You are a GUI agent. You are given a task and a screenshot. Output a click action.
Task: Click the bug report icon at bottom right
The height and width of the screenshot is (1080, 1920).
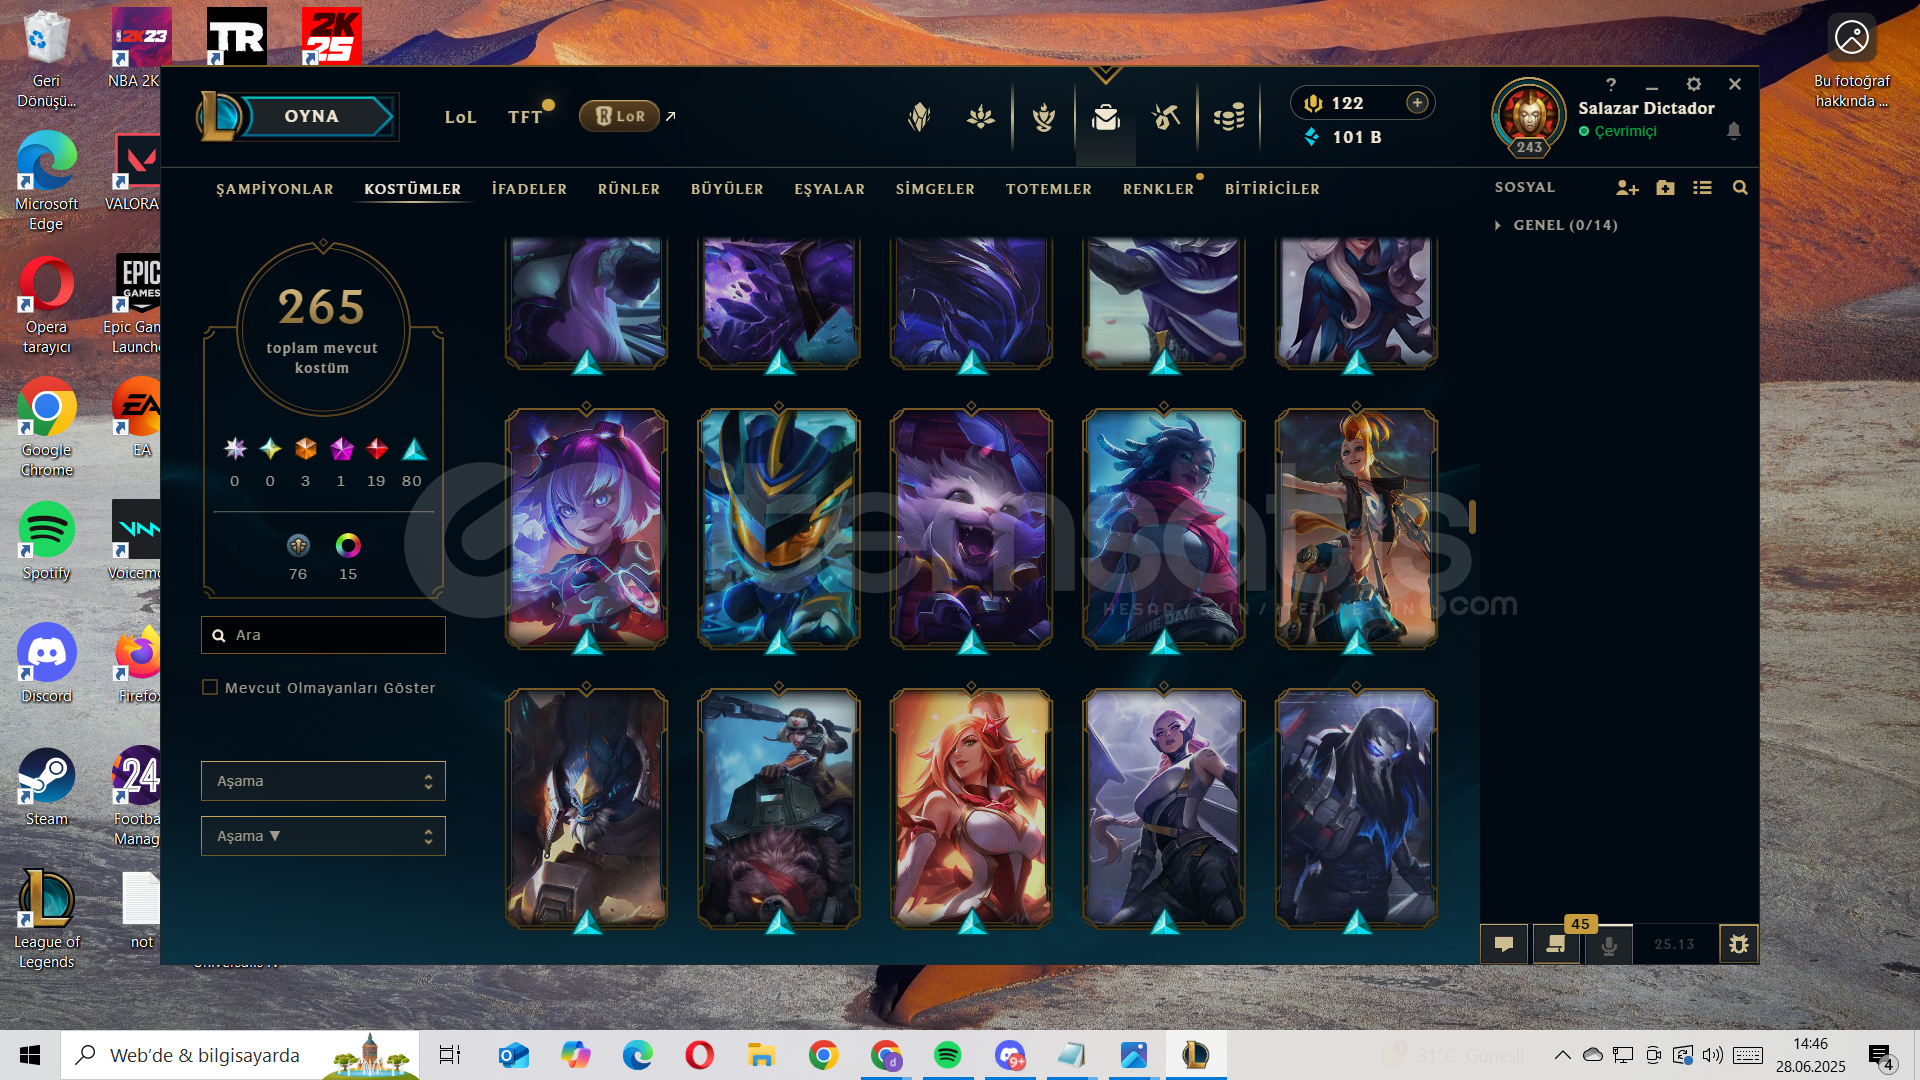point(1739,944)
